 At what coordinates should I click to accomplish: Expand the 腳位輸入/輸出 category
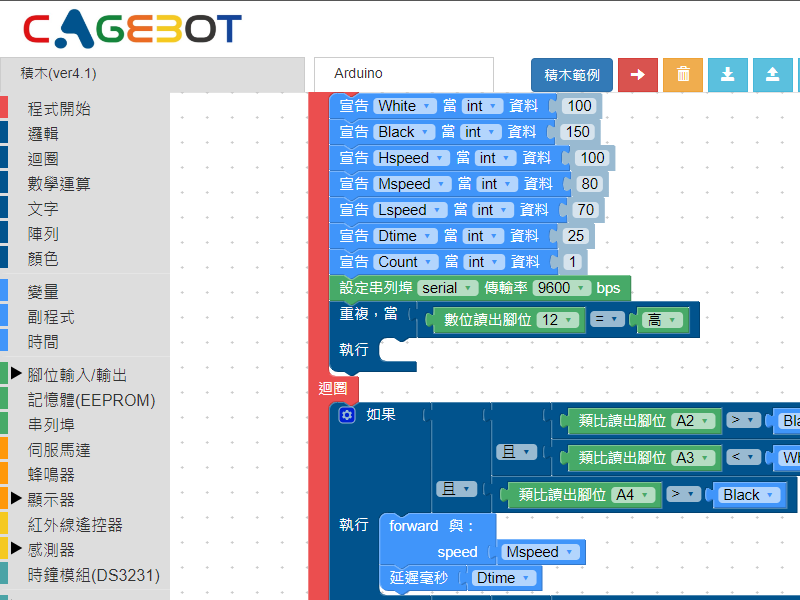tap(17, 374)
